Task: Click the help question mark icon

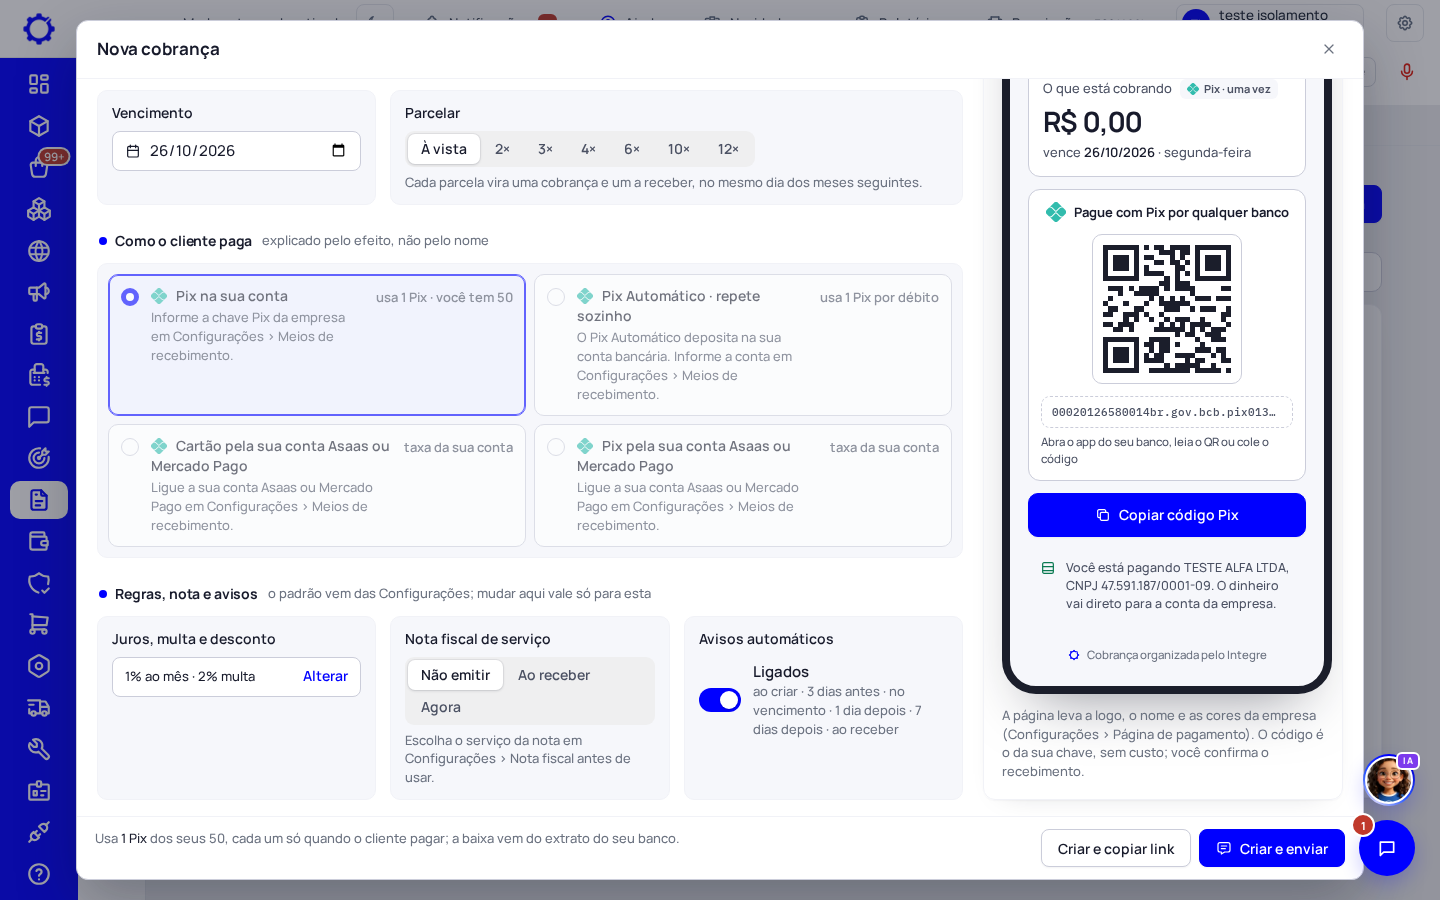Action: (39, 874)
